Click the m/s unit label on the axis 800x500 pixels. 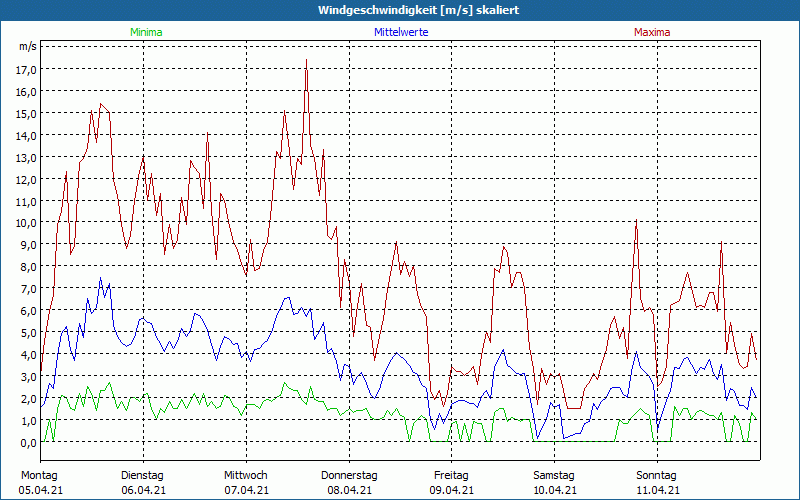pyautogui.click(x=27, y=47)
